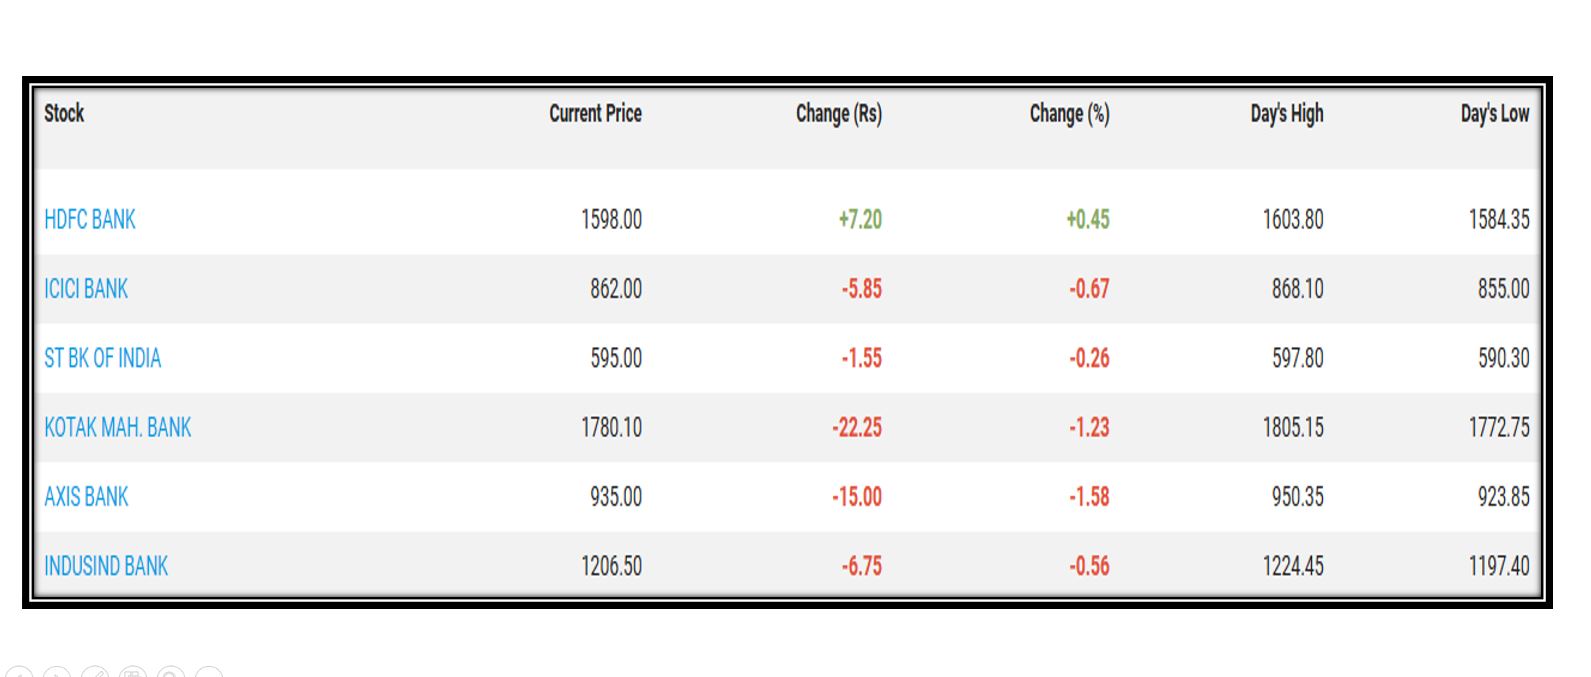Open the KOTAK MAH. BANK stock page
This screenshot has width=1591, height=677.
[x=117, y=428]
